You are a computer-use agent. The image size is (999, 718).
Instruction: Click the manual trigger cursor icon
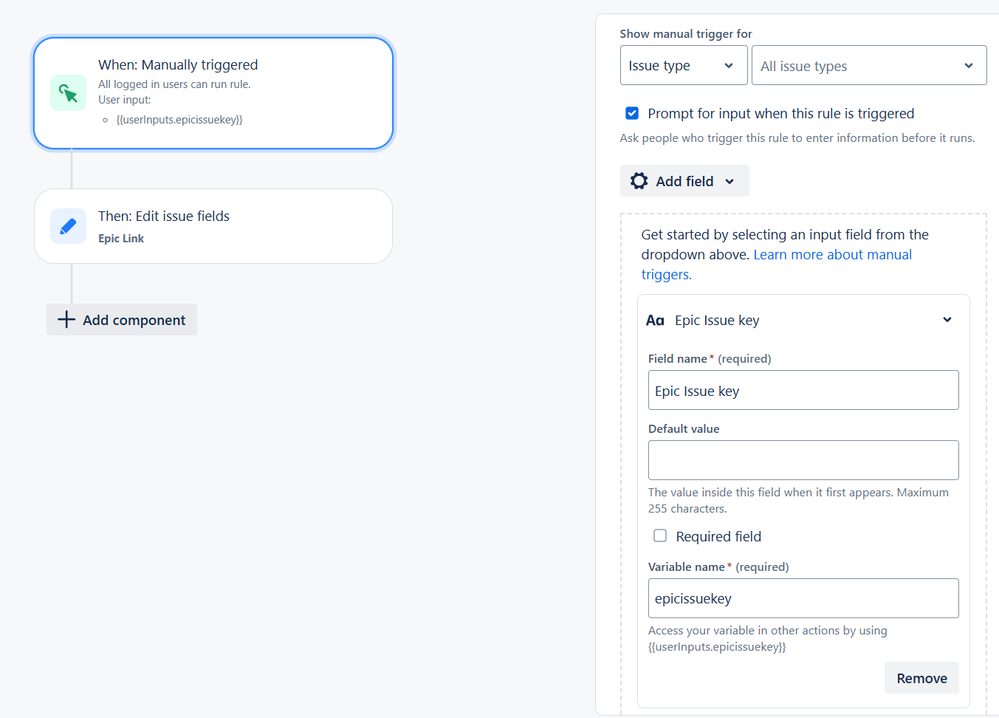pyautogui.click(x=68, y=93)
